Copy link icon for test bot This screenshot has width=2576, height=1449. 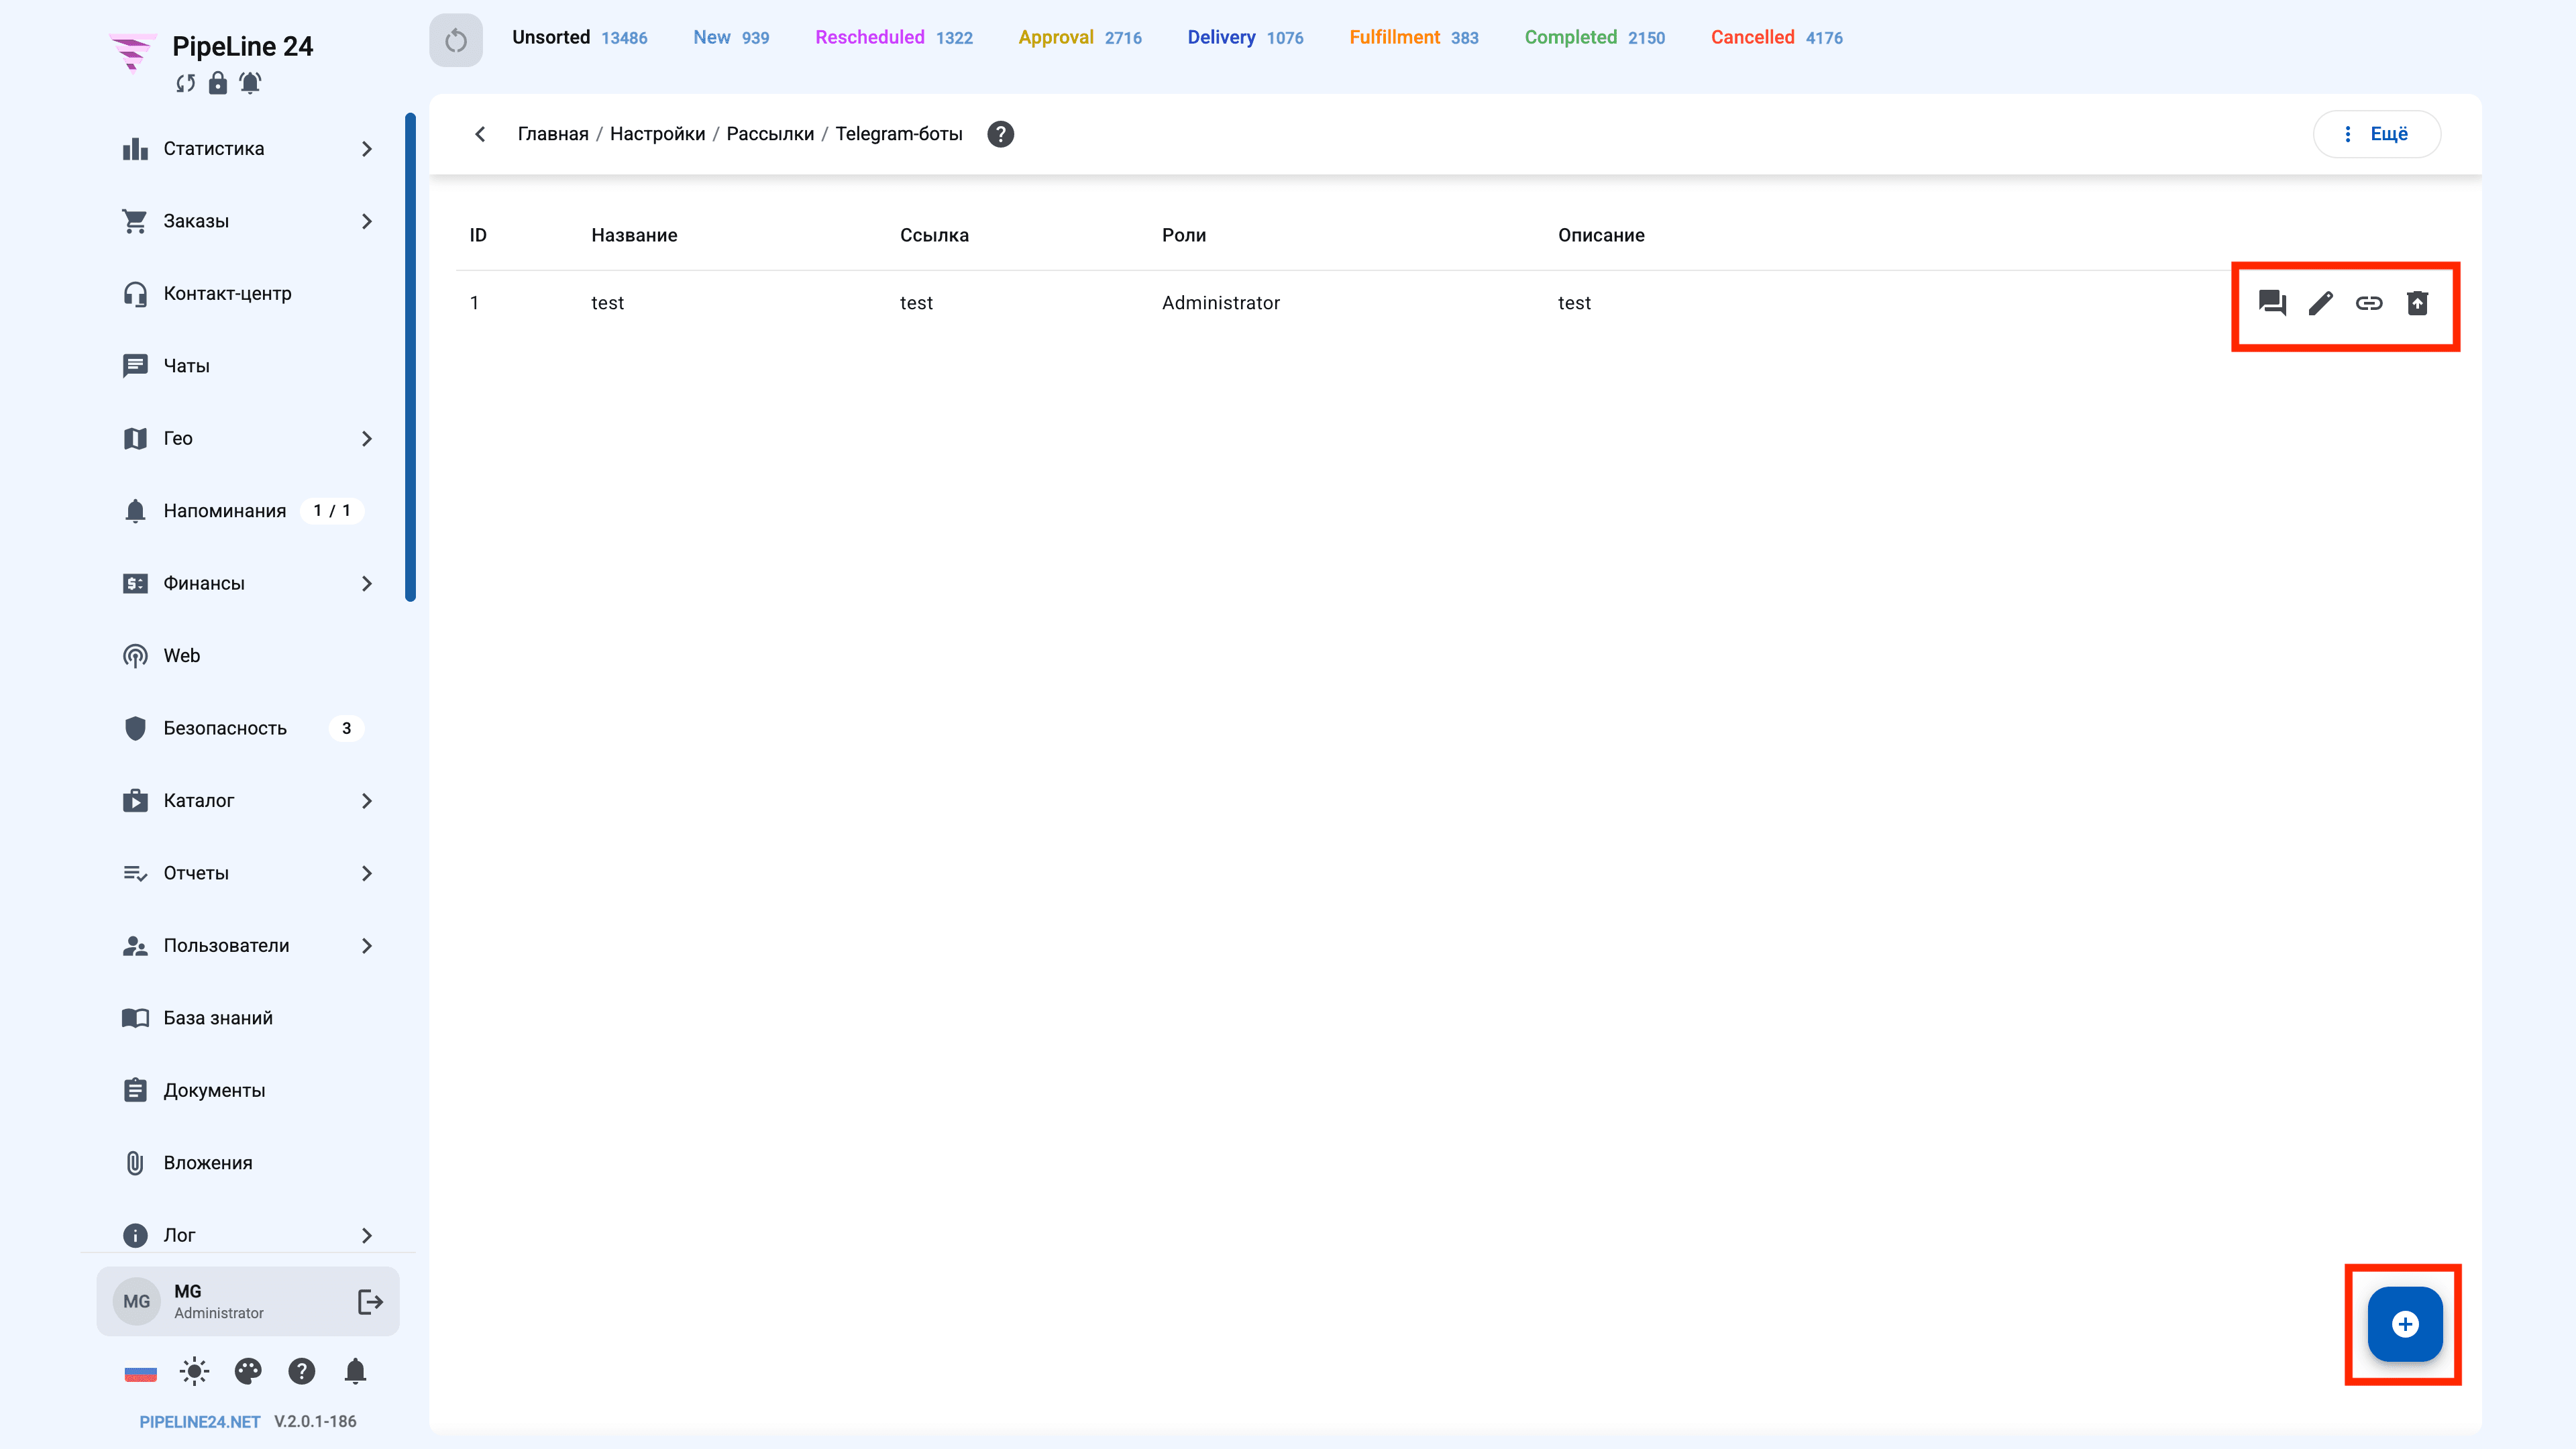[2369, 303]
